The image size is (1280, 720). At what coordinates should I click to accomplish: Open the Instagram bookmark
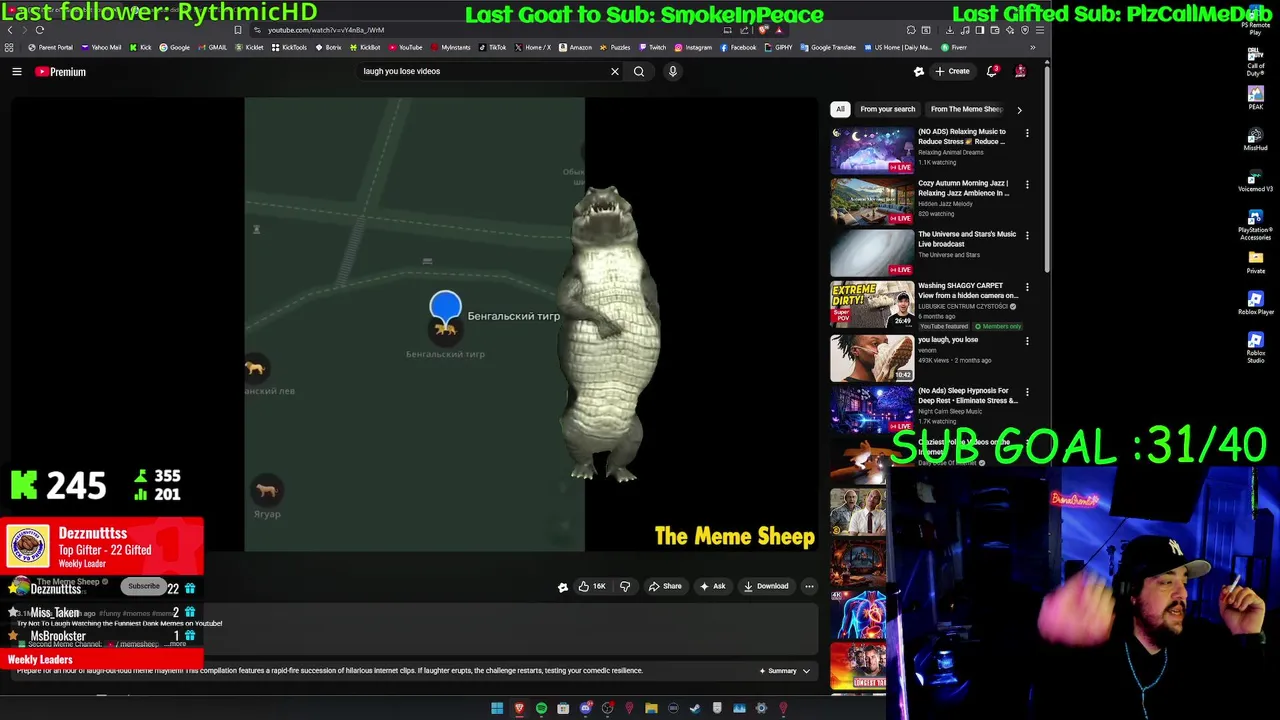pos(693,47)
